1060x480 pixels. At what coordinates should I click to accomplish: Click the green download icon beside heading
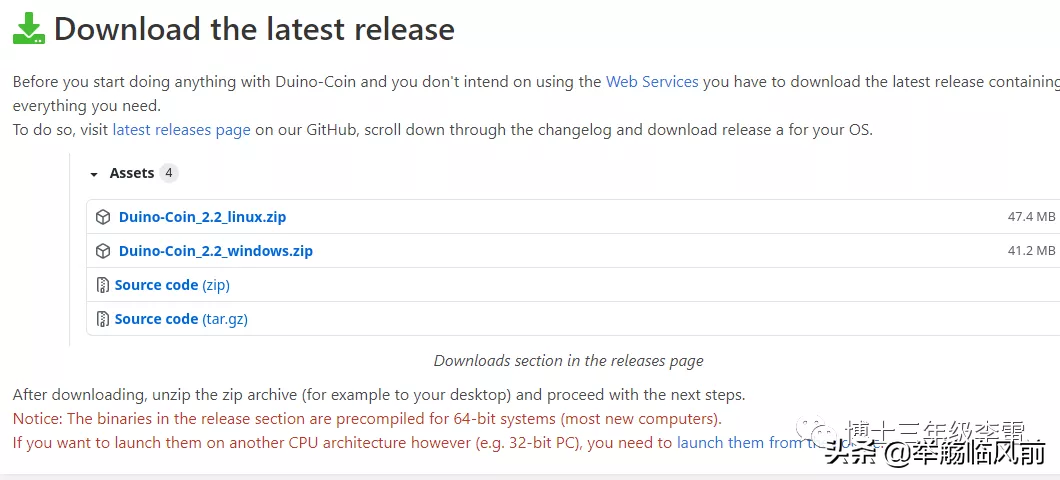29,29
